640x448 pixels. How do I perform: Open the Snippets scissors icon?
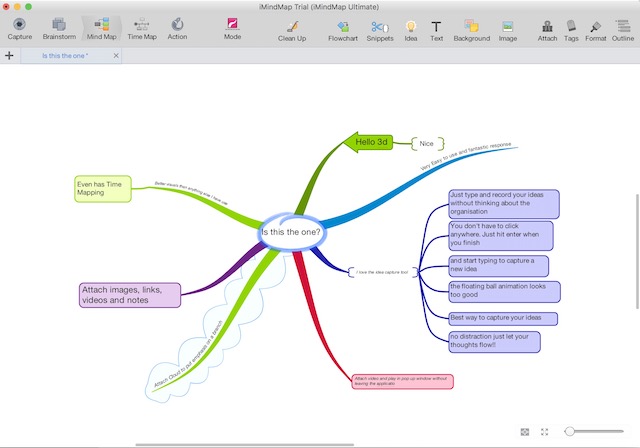pos(380,27)
